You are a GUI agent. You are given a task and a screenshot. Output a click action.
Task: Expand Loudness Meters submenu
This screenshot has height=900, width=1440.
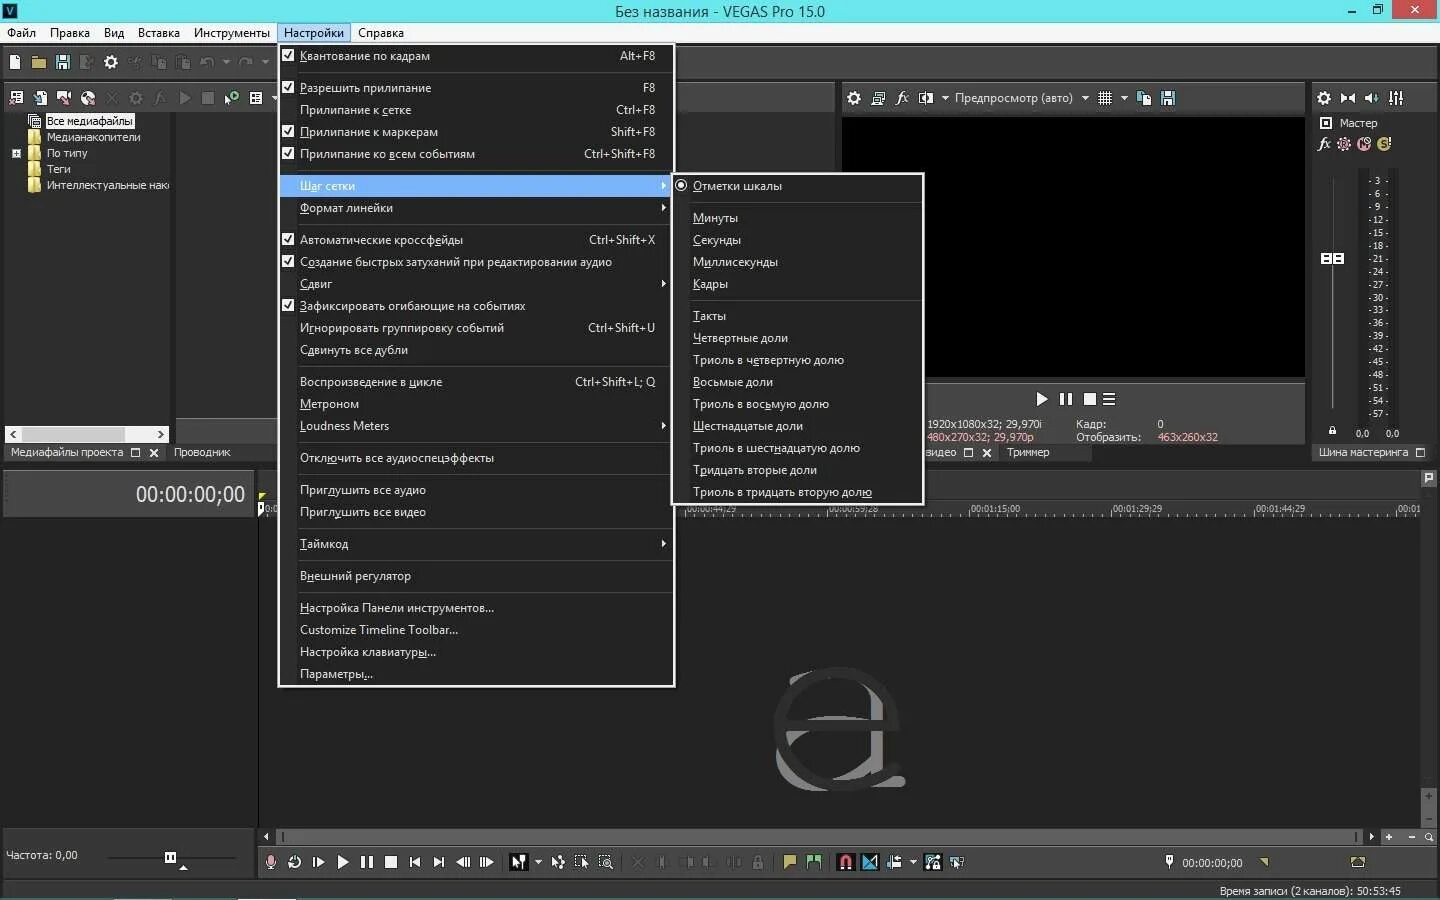click(x=476, y=426)
